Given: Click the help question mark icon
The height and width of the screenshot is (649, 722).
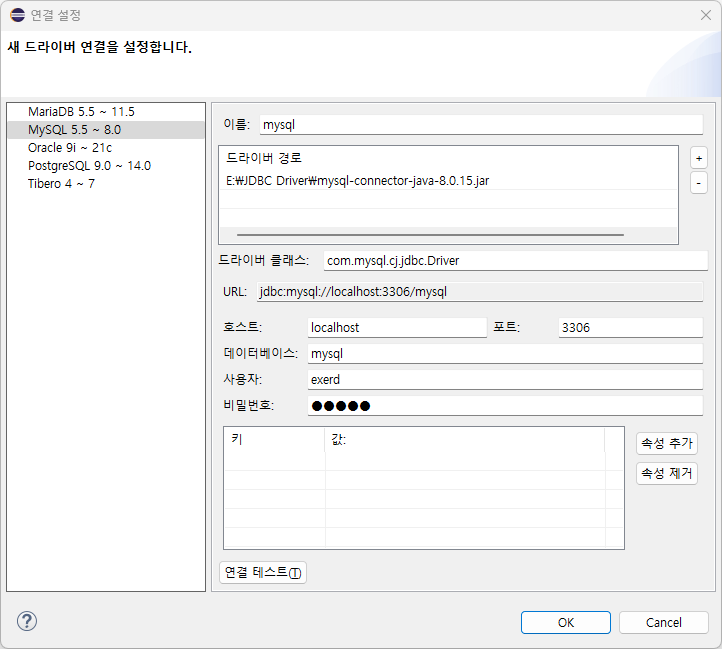Looking at the screenshot, I should point(27,621).
